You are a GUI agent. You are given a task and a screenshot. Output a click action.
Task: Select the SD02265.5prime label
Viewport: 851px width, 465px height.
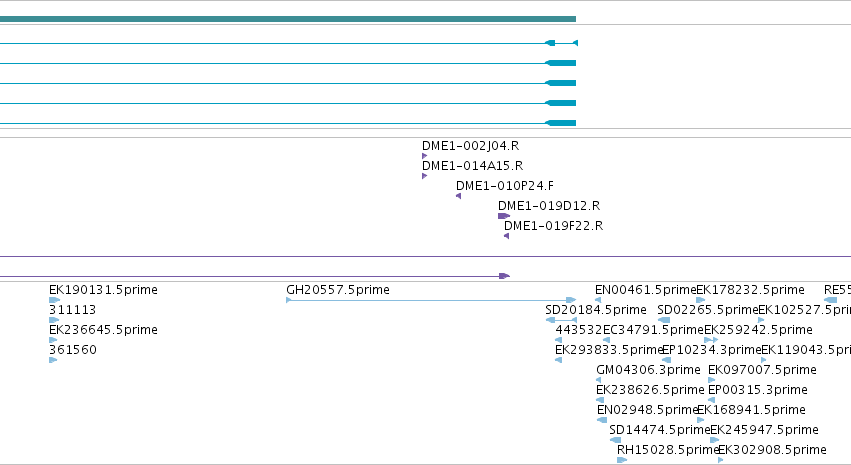pyautogui.click(x=707, y=310)
